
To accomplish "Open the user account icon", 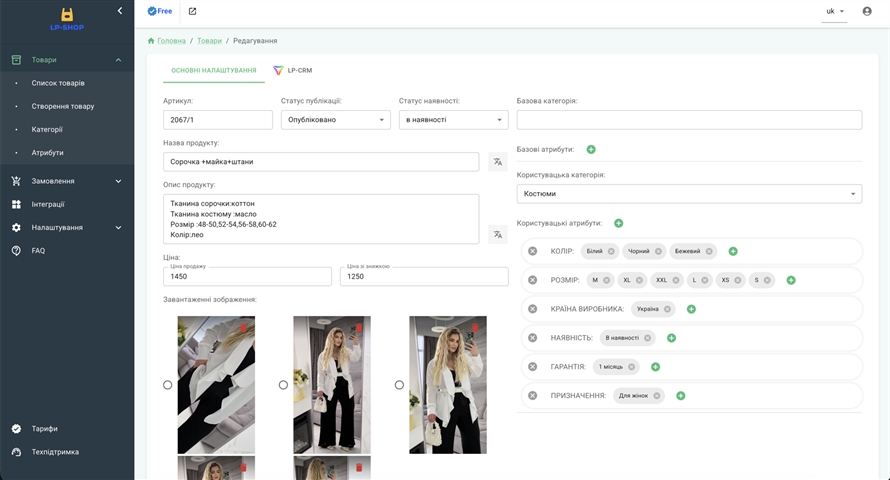I will (x=867, y=11).
